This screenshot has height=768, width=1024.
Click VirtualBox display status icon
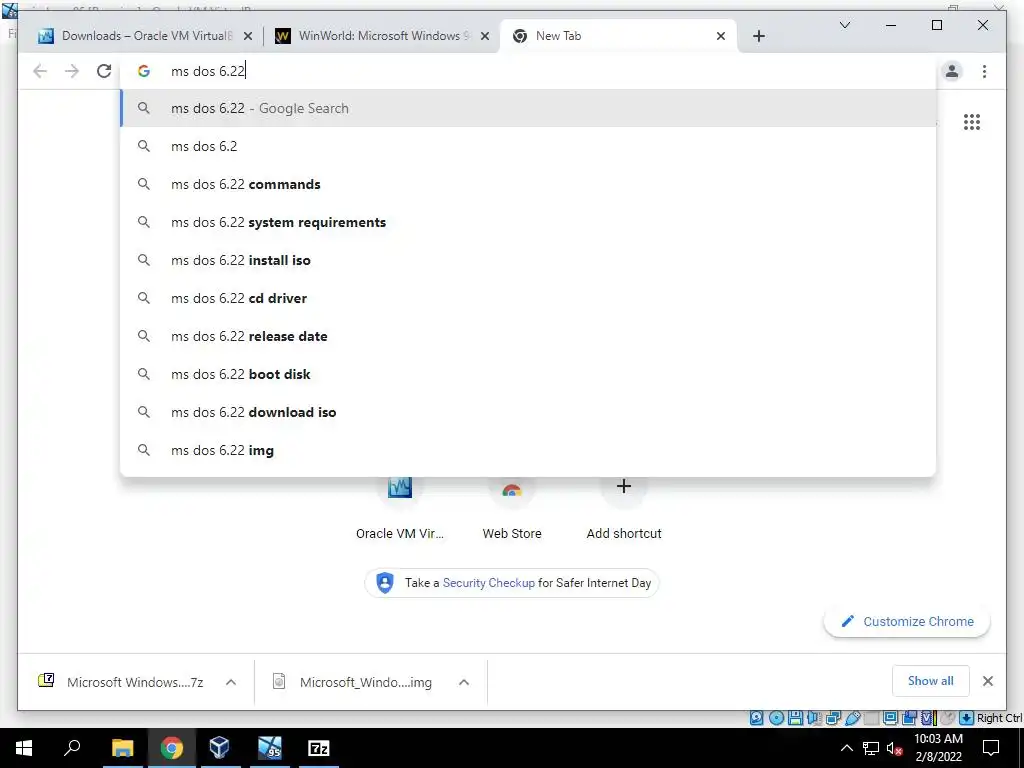point(890,718)
